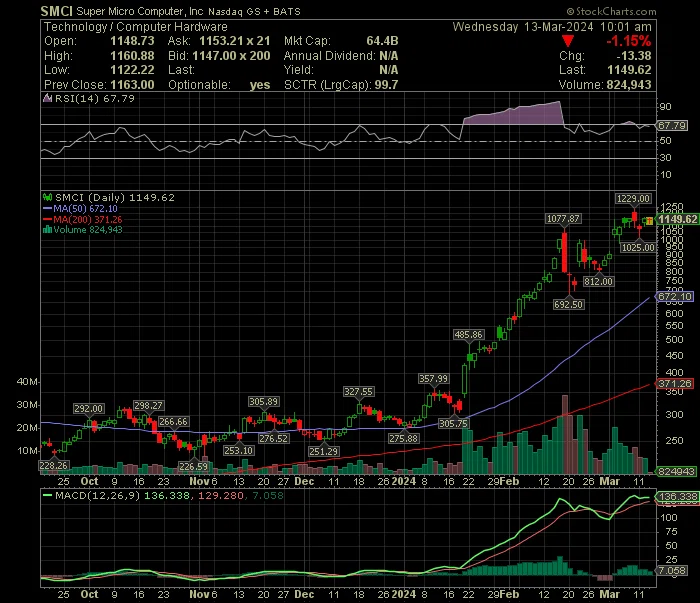The image size is (700, 603).
Task: Click the 275.88 low price annotation
Action: pos(403,439)
